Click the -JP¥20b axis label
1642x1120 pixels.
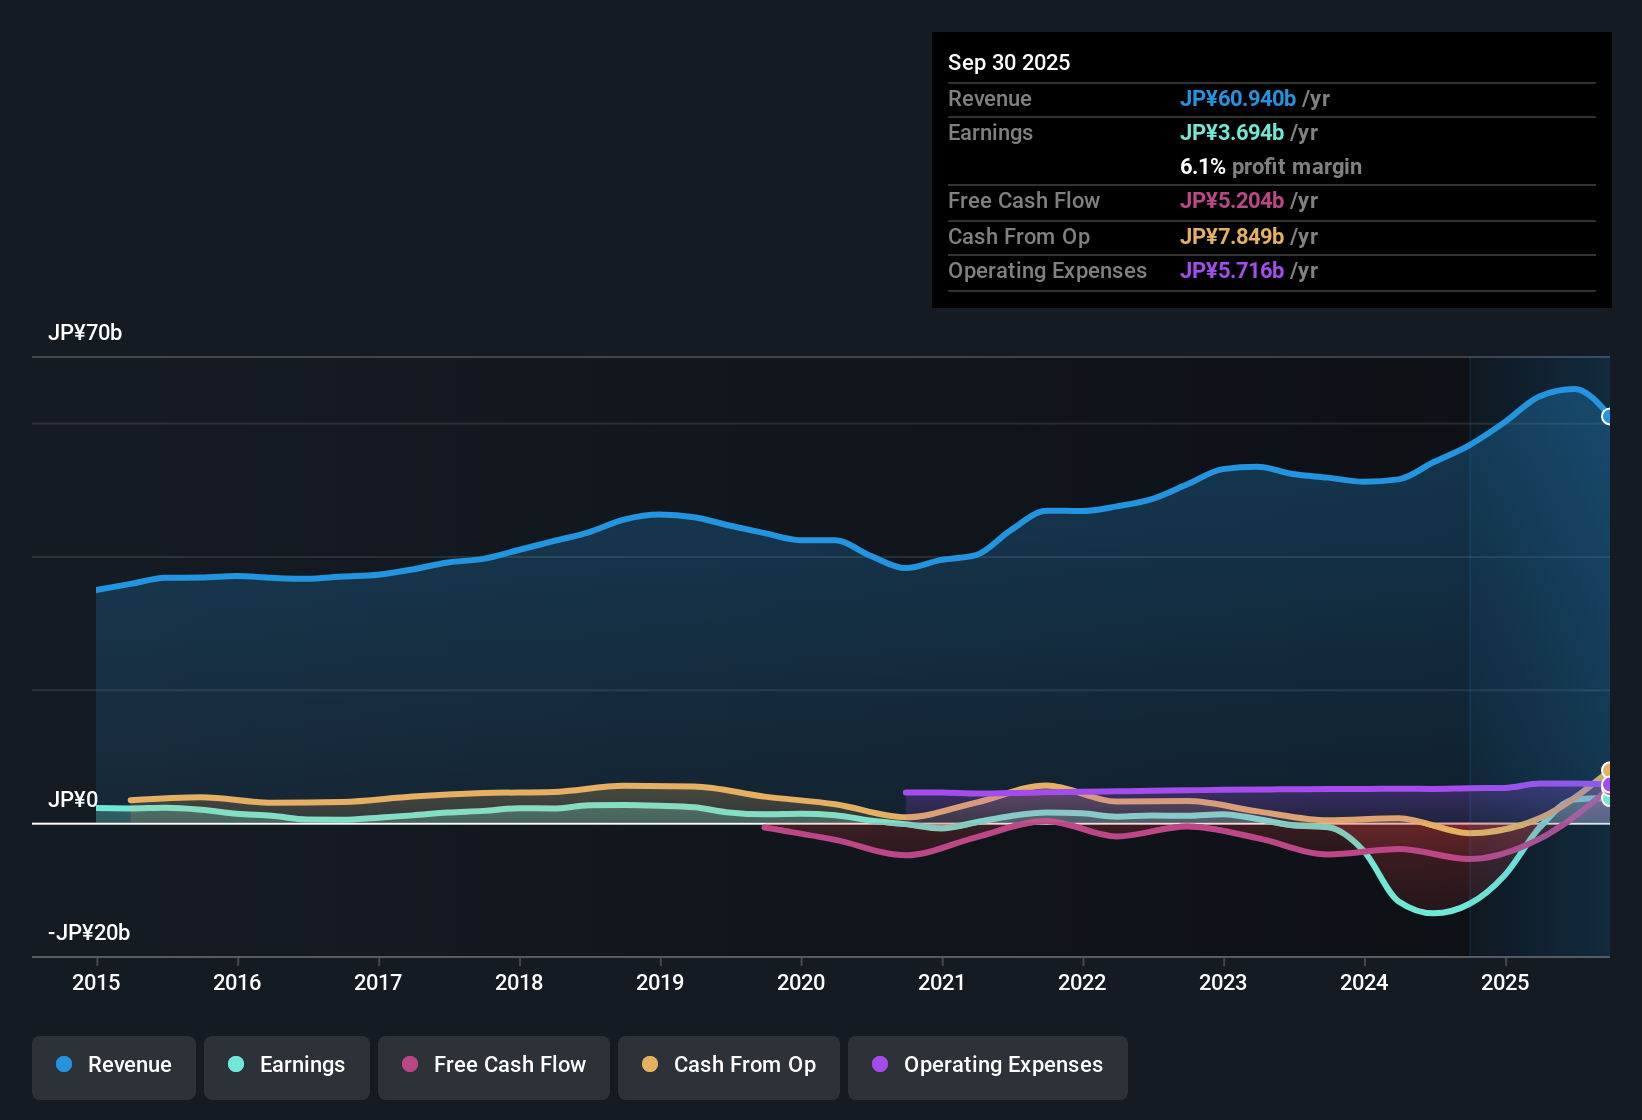pos(88,932)
